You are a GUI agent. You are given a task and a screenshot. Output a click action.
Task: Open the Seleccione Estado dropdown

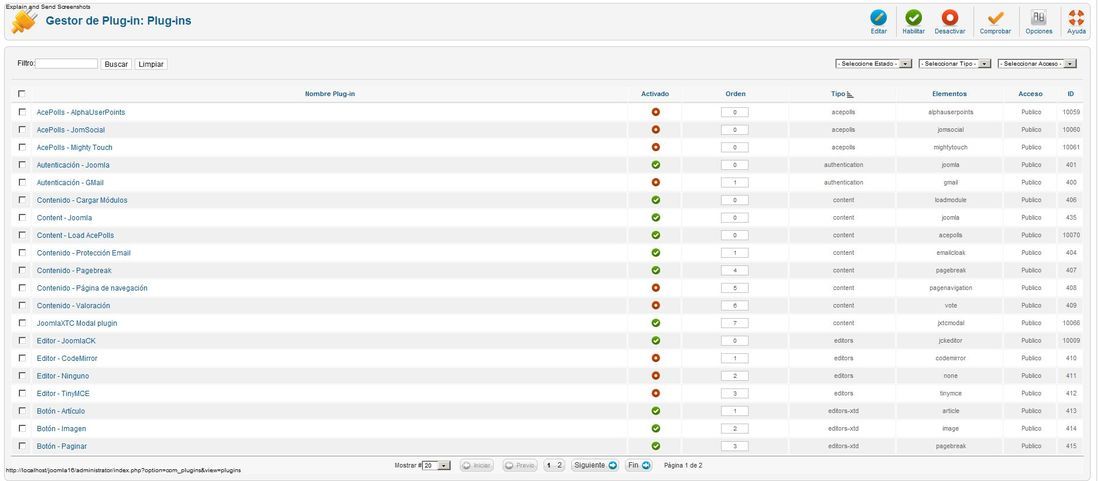point(873,64)
